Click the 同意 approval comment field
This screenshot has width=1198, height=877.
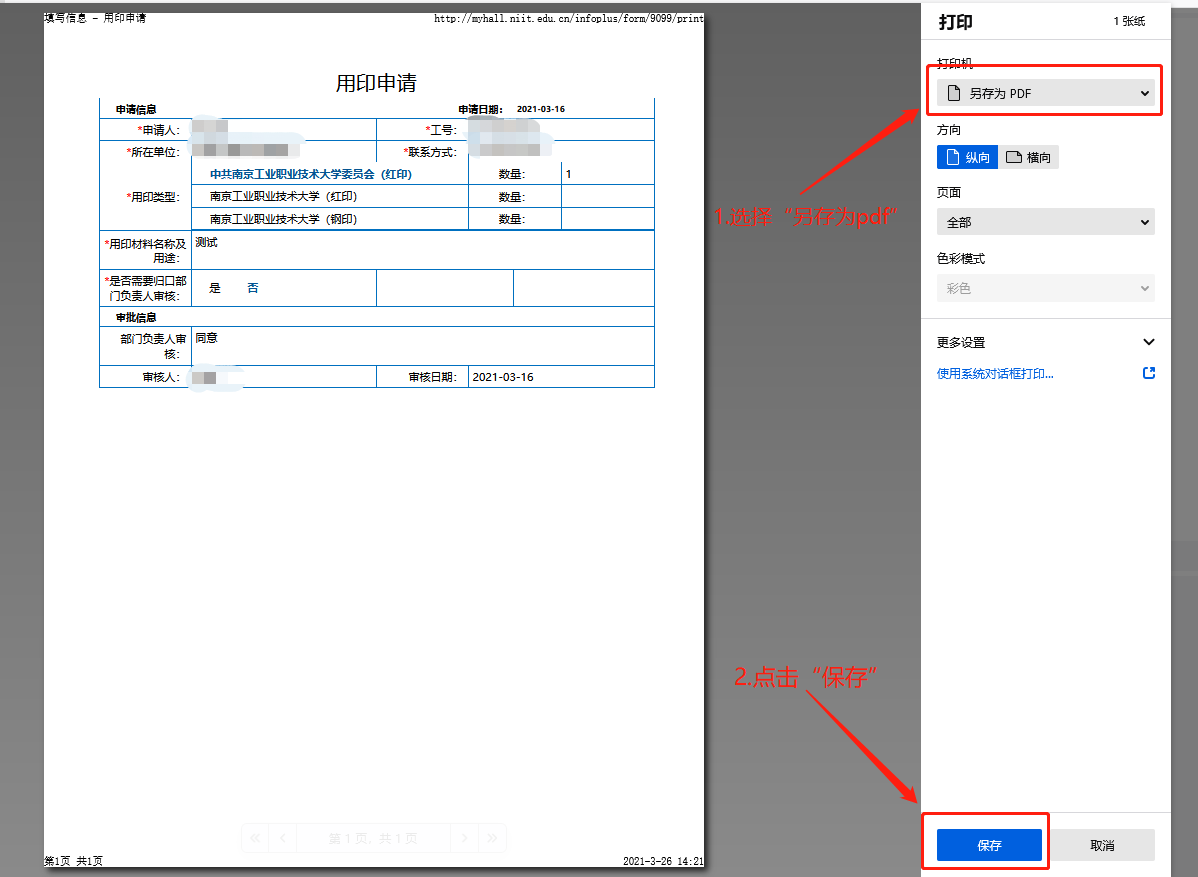pos(206,338)
